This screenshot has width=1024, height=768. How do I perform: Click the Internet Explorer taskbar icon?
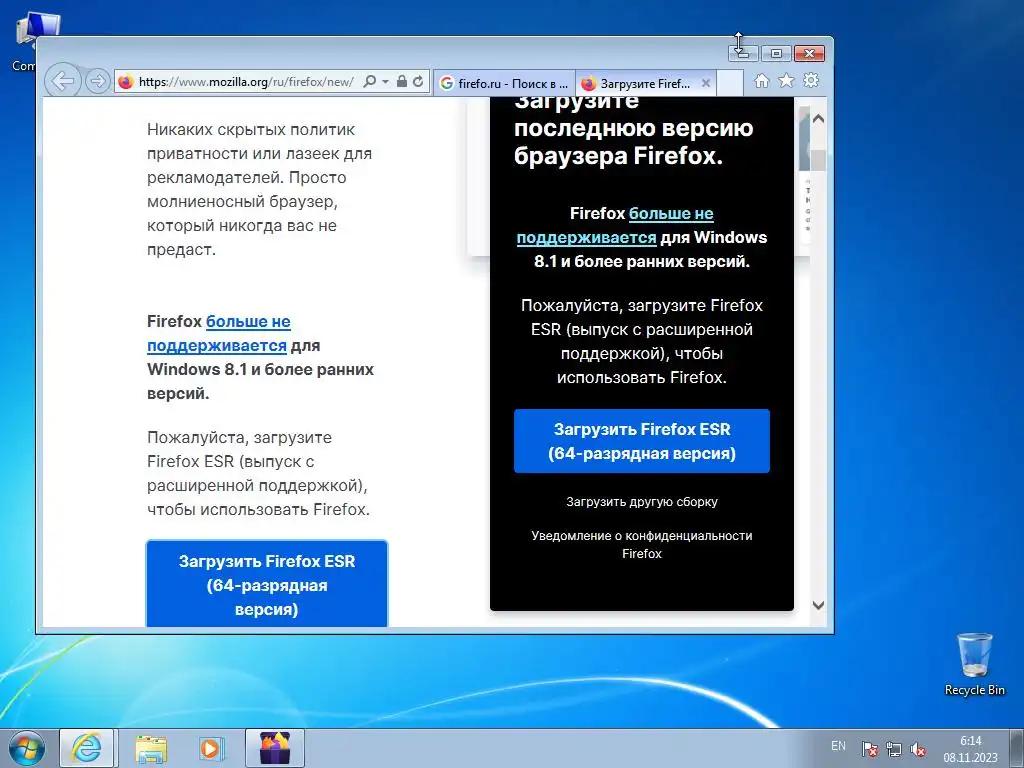click(87, 748)
